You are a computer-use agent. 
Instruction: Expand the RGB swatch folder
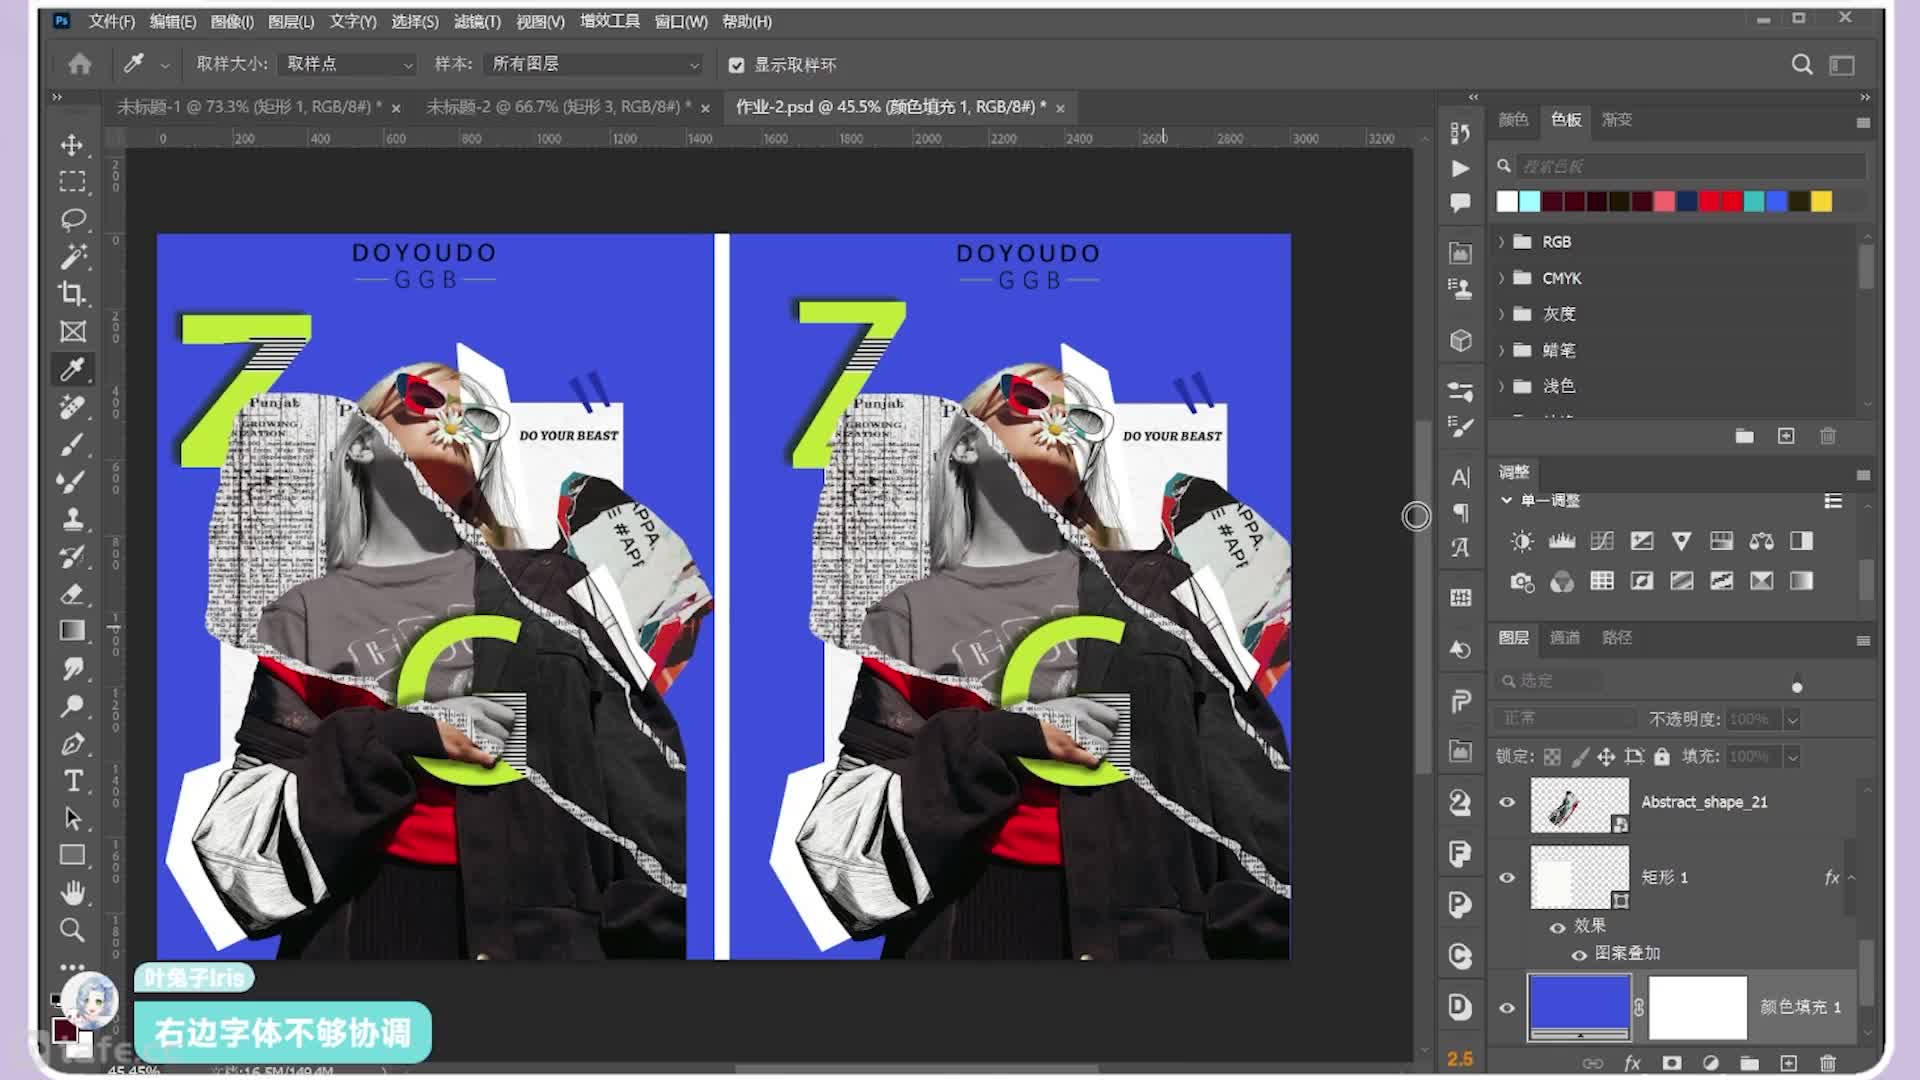[x=1501, y=242]
